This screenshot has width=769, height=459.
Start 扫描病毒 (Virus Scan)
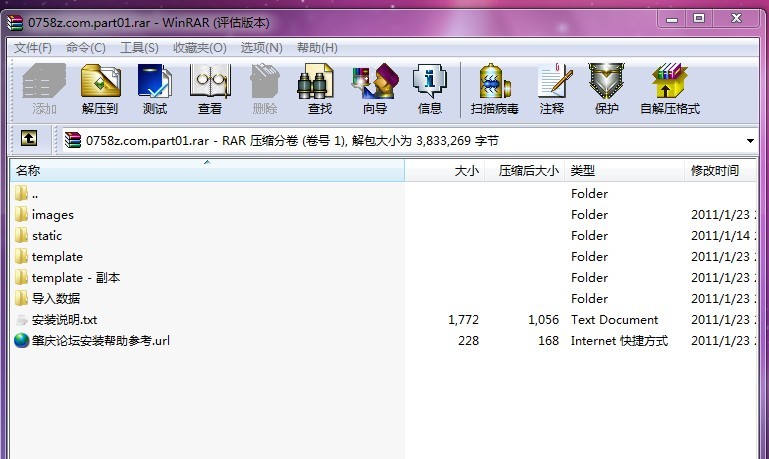pos(494,89)
